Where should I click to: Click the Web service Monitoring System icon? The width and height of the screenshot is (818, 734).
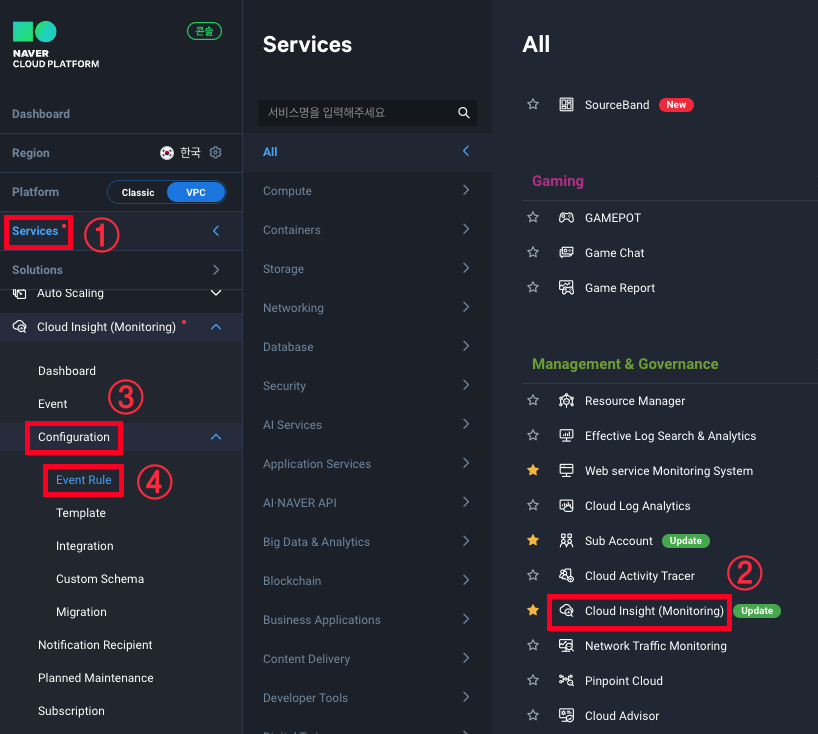point(566,471)
